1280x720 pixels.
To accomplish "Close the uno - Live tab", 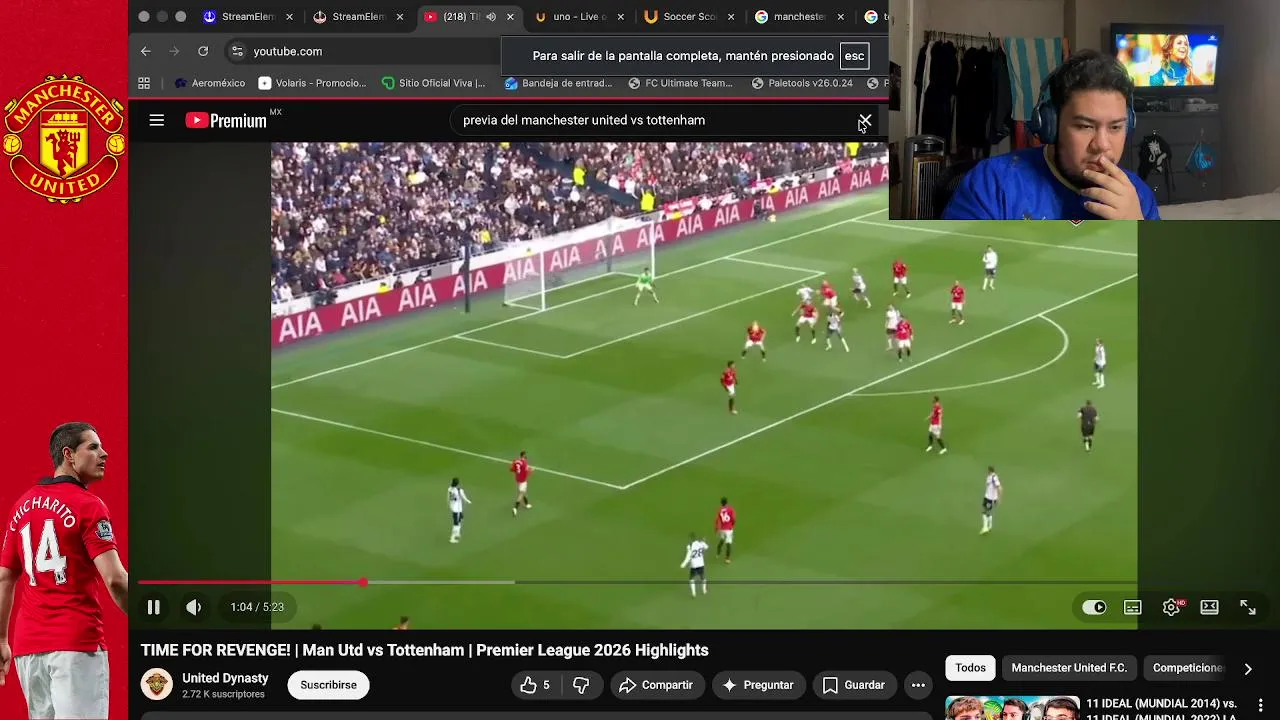I will 620,17.
